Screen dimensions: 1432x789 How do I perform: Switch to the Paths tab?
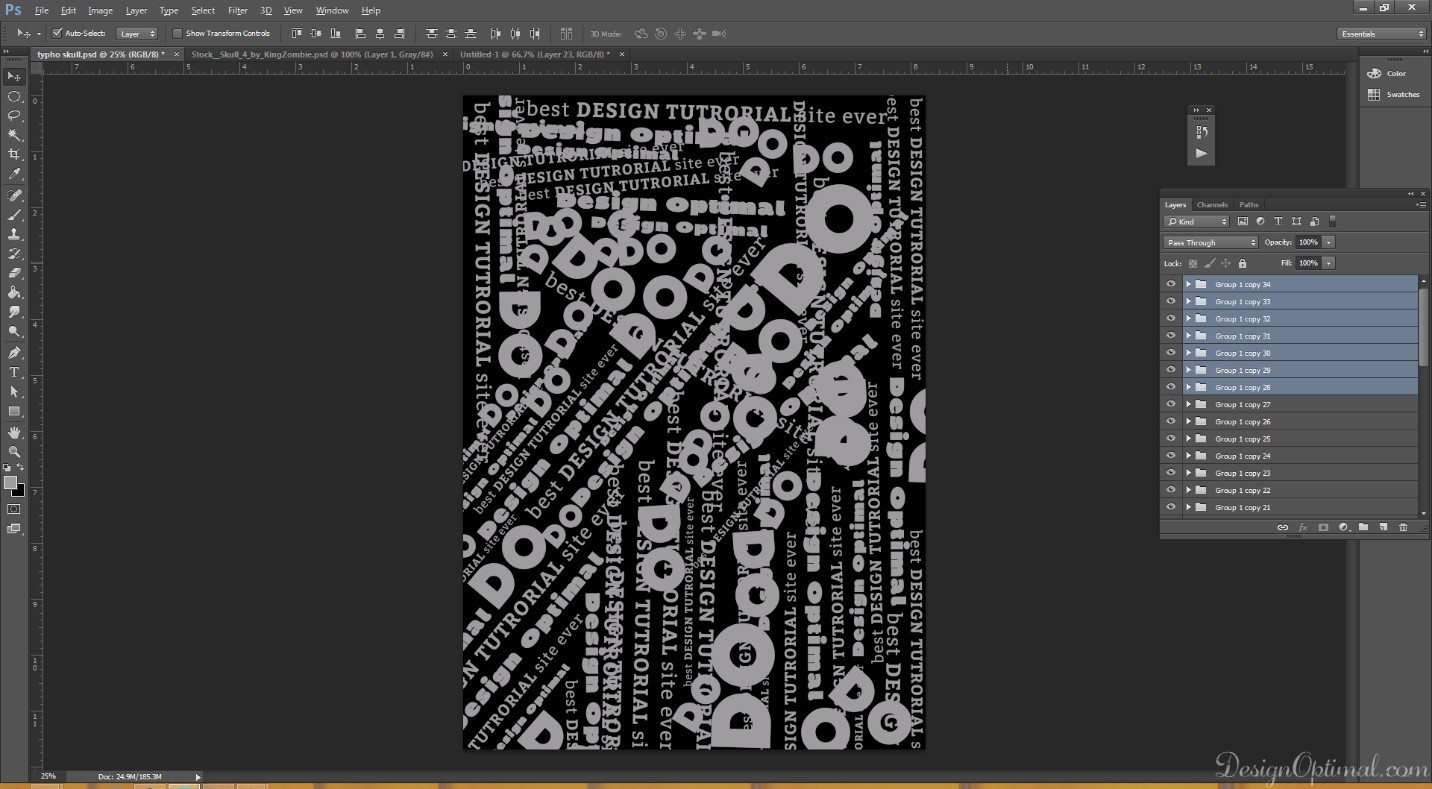pos(1249,204)
